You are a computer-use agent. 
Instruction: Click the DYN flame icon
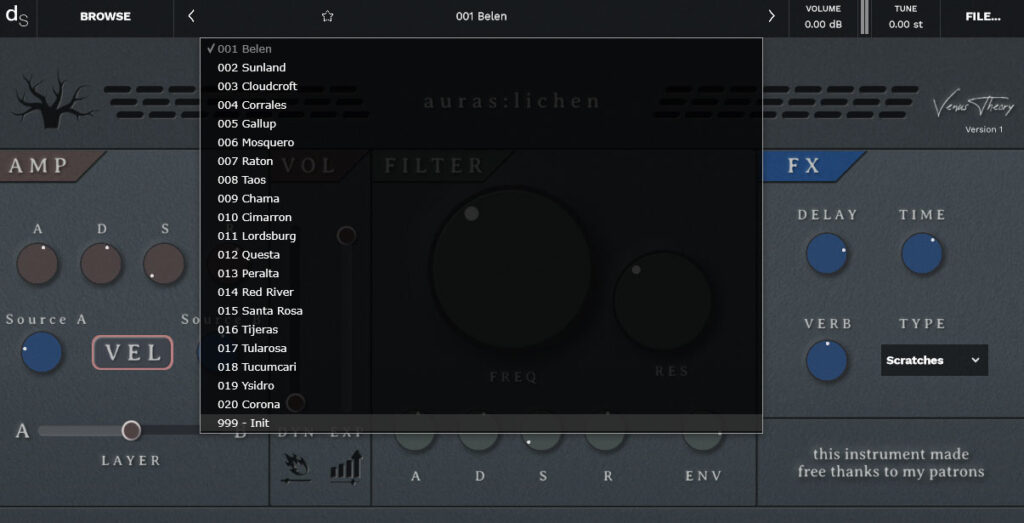click(298, 468)
